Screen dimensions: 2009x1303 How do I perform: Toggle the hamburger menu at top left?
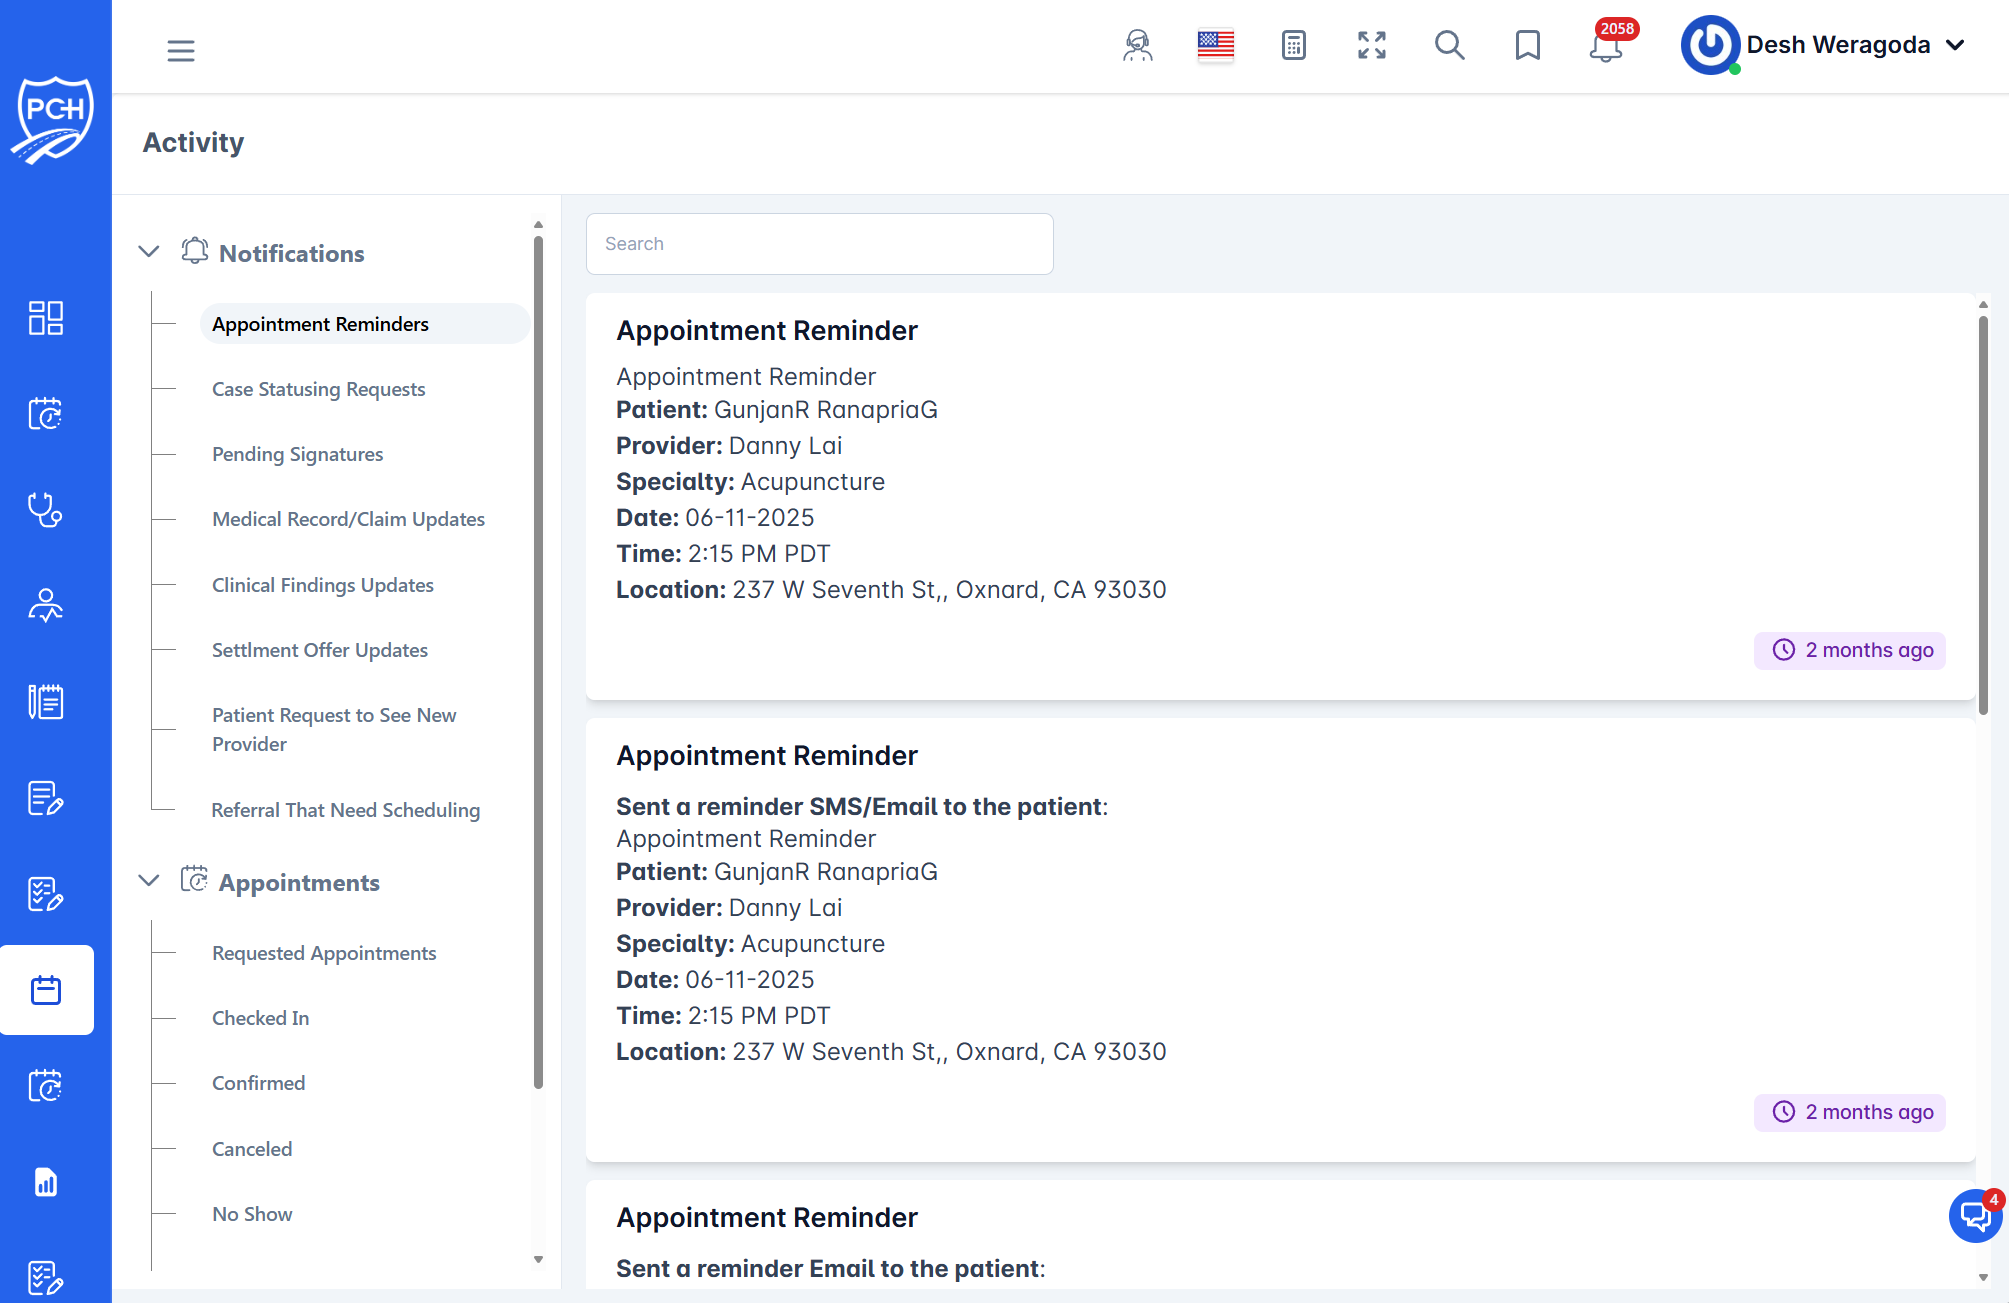pos(180,50)
